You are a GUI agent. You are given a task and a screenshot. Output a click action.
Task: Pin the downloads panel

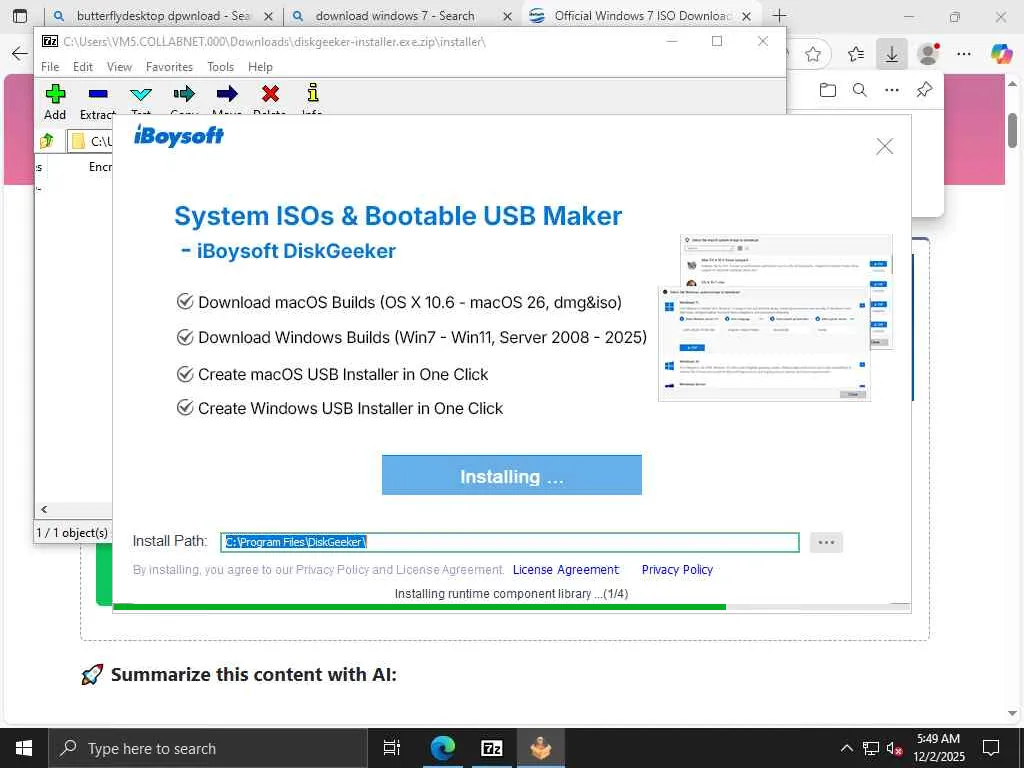[924, 90]
